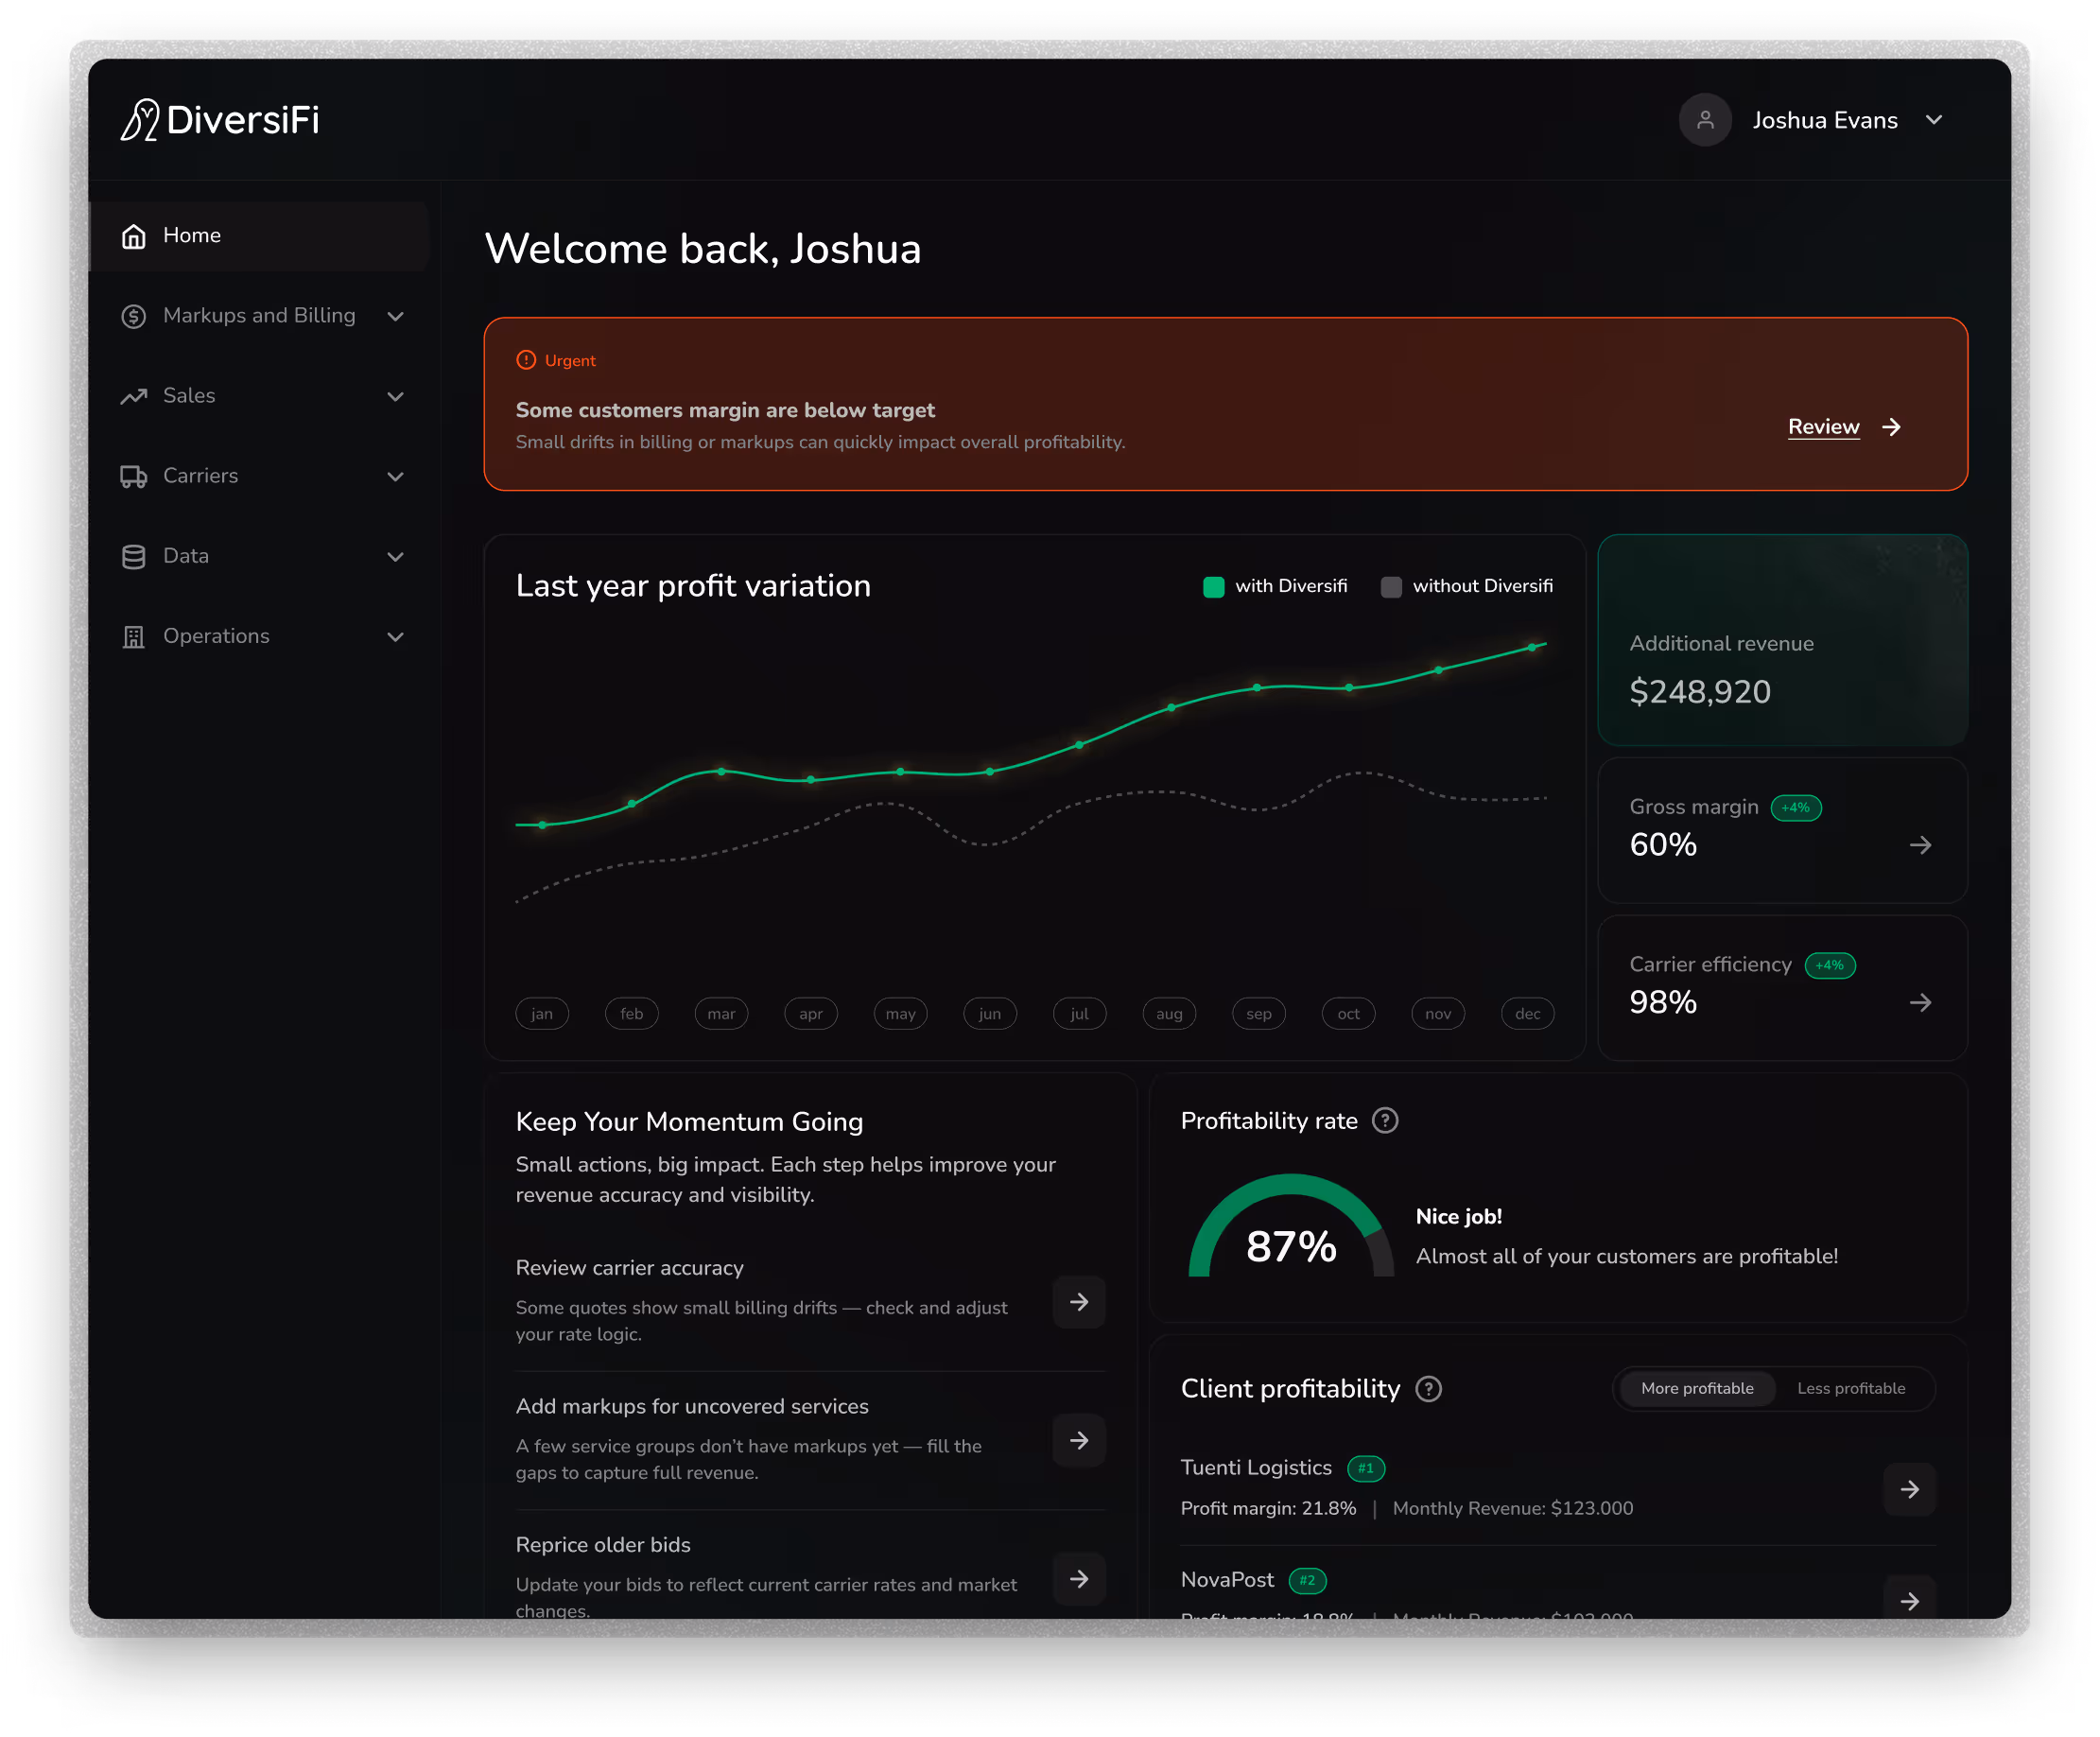Click the DiversiFi logo

coord(220,120)
